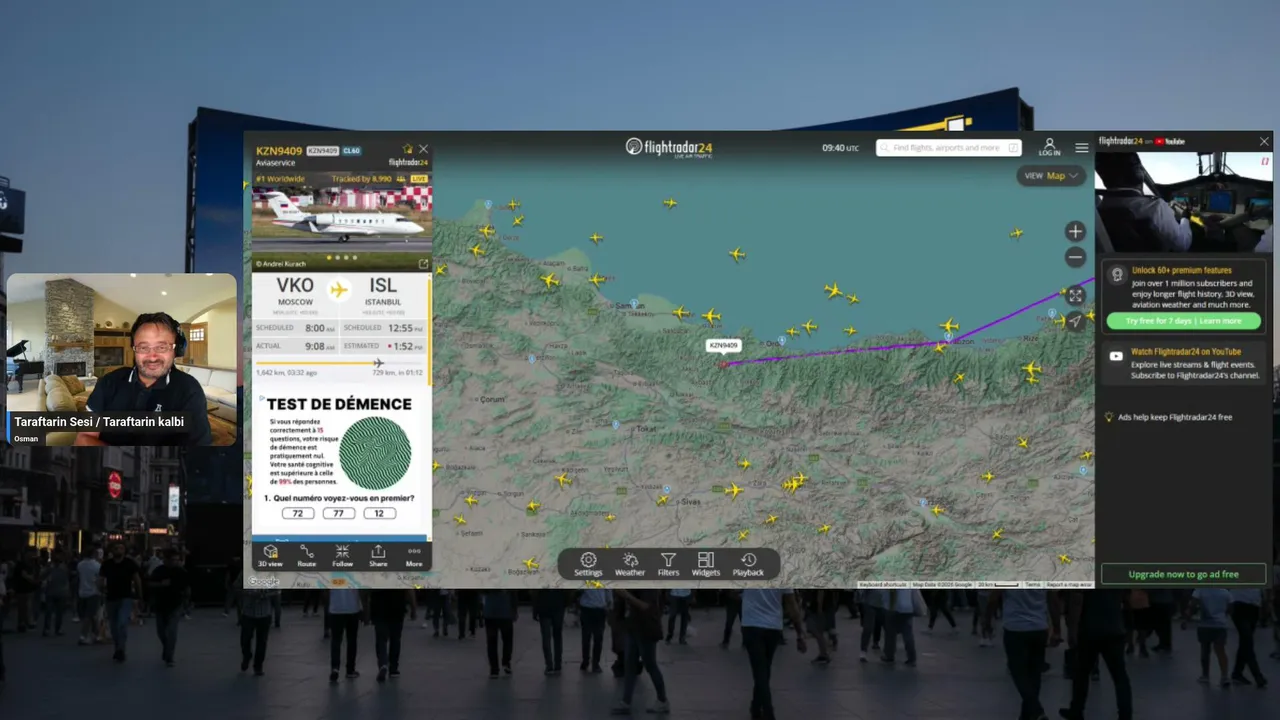Click the yellow plane icon between airports

(x=339, y=290)
